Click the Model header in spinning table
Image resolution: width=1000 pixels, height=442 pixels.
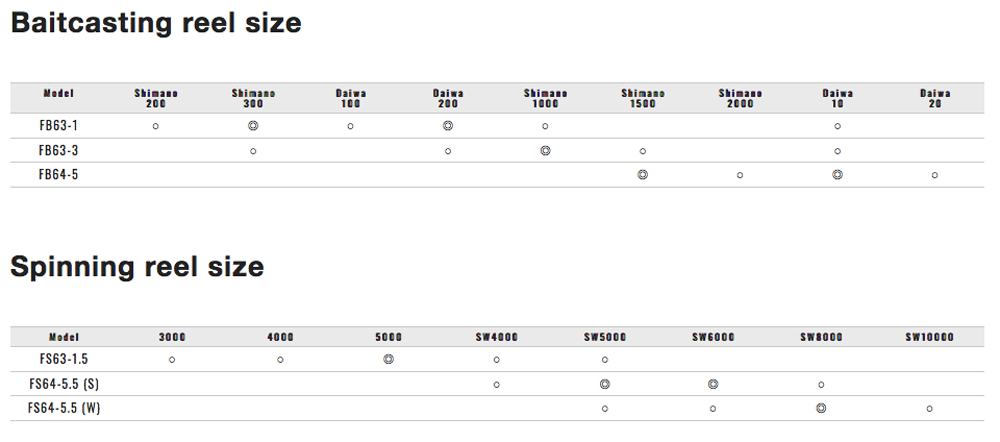pos(62,337)
